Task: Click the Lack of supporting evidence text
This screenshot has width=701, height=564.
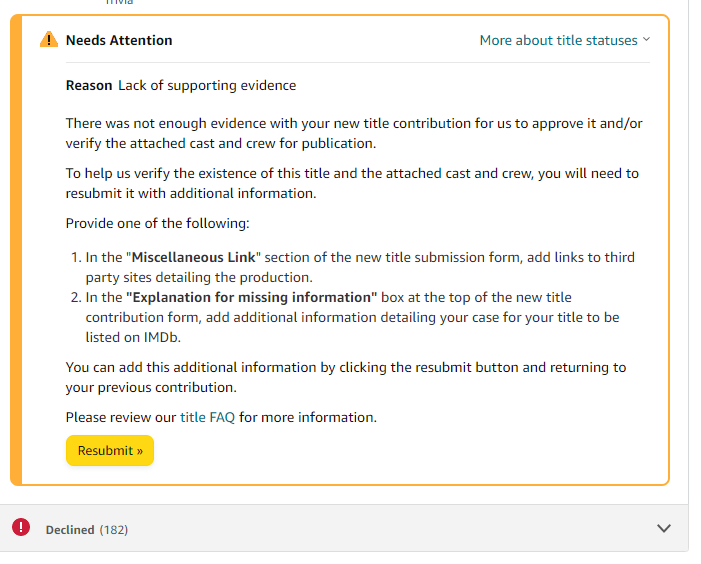Action: pos(207,85)
